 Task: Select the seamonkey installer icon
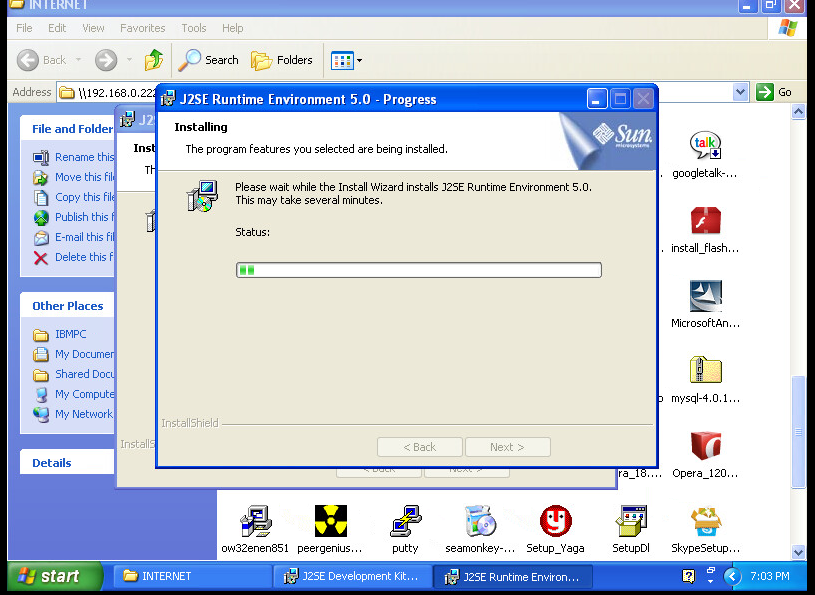coord(480,521)
